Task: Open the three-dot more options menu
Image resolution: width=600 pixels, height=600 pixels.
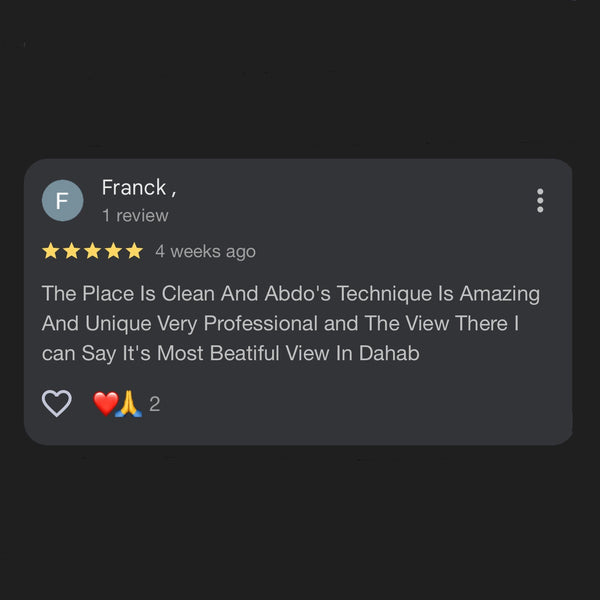Action: (540, 201)
